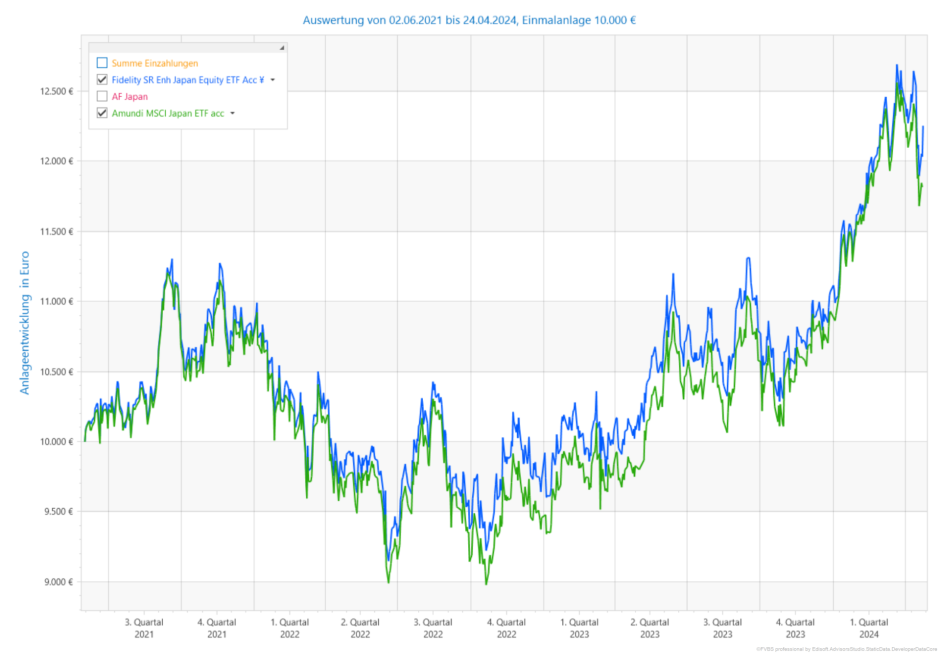Open dropdown arrow next to Amundi ETF
Screen dimensions: 940x653
coord(233,114)
